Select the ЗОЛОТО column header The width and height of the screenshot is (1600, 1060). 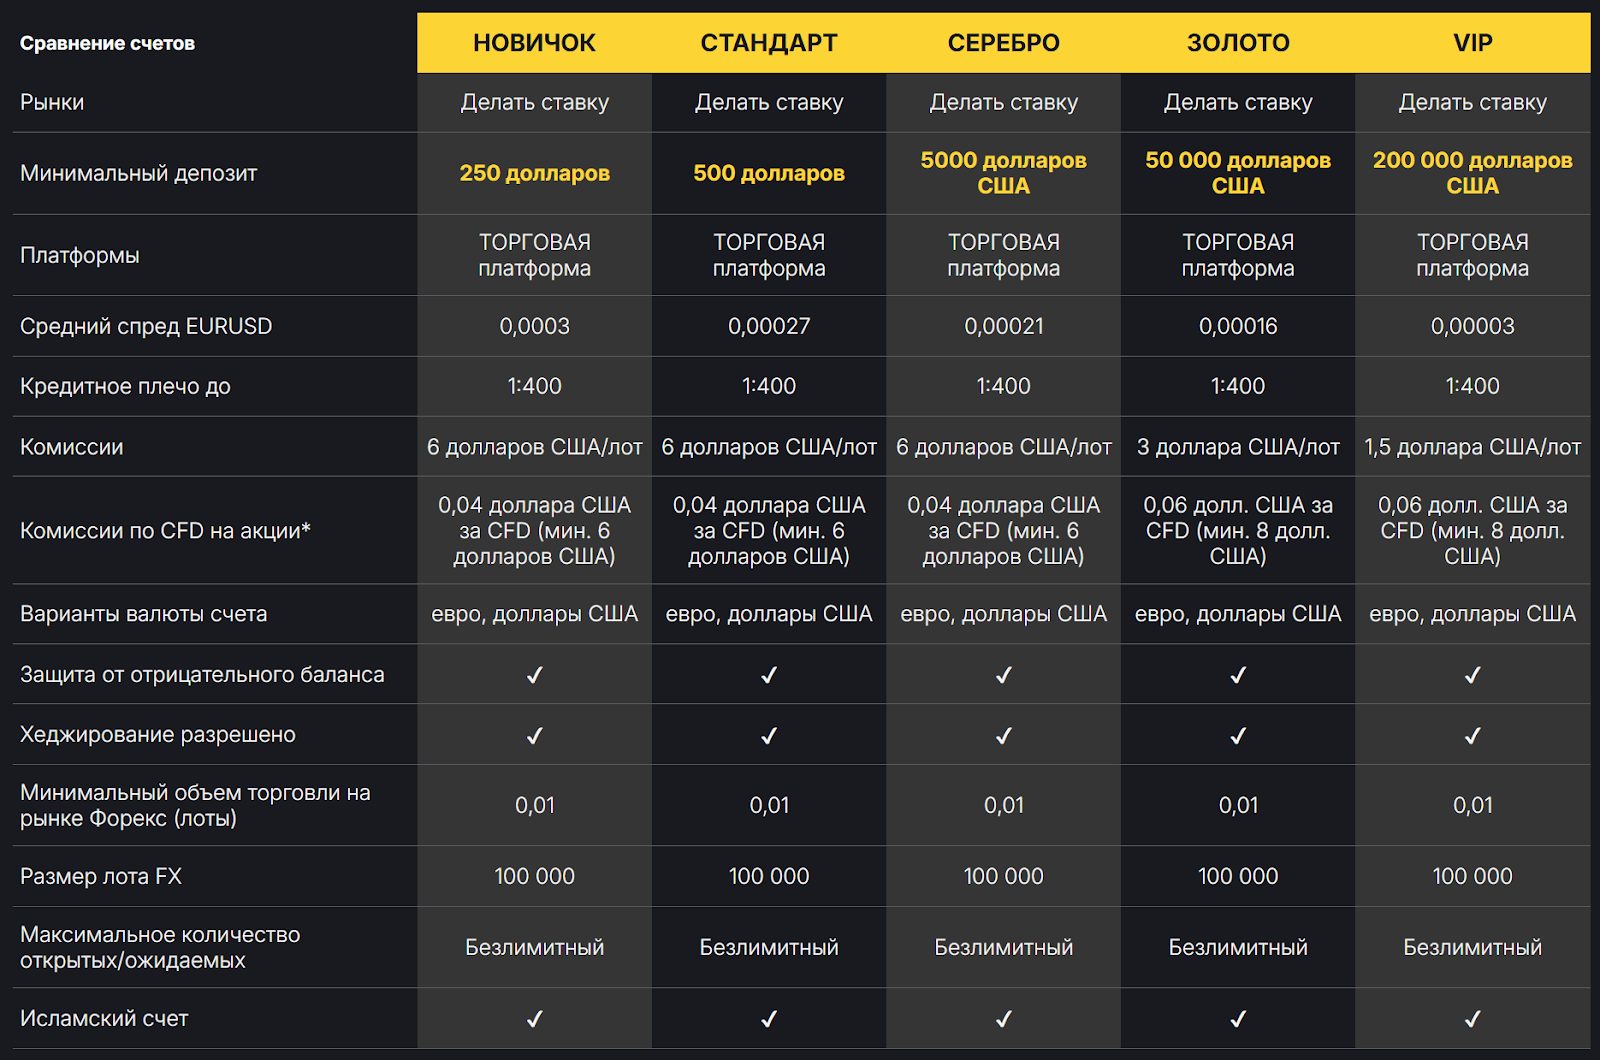tap(1238, 43)
